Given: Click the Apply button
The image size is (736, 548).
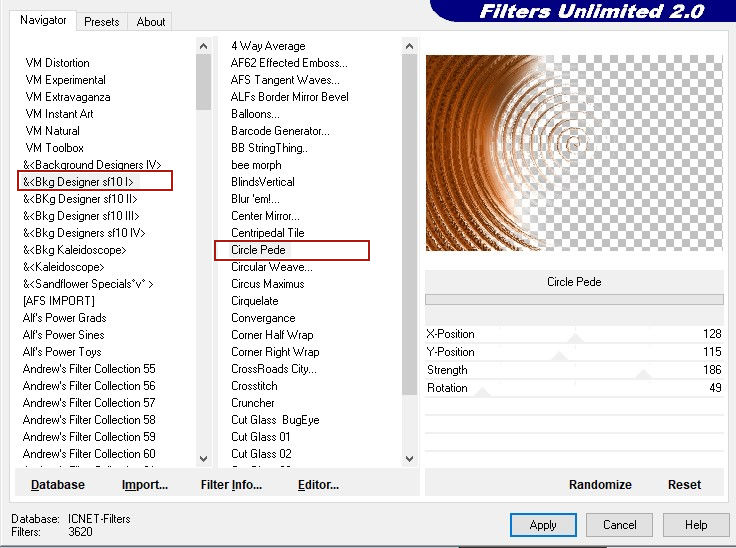Looking at the screenshot, I should [x=543, y=525].
